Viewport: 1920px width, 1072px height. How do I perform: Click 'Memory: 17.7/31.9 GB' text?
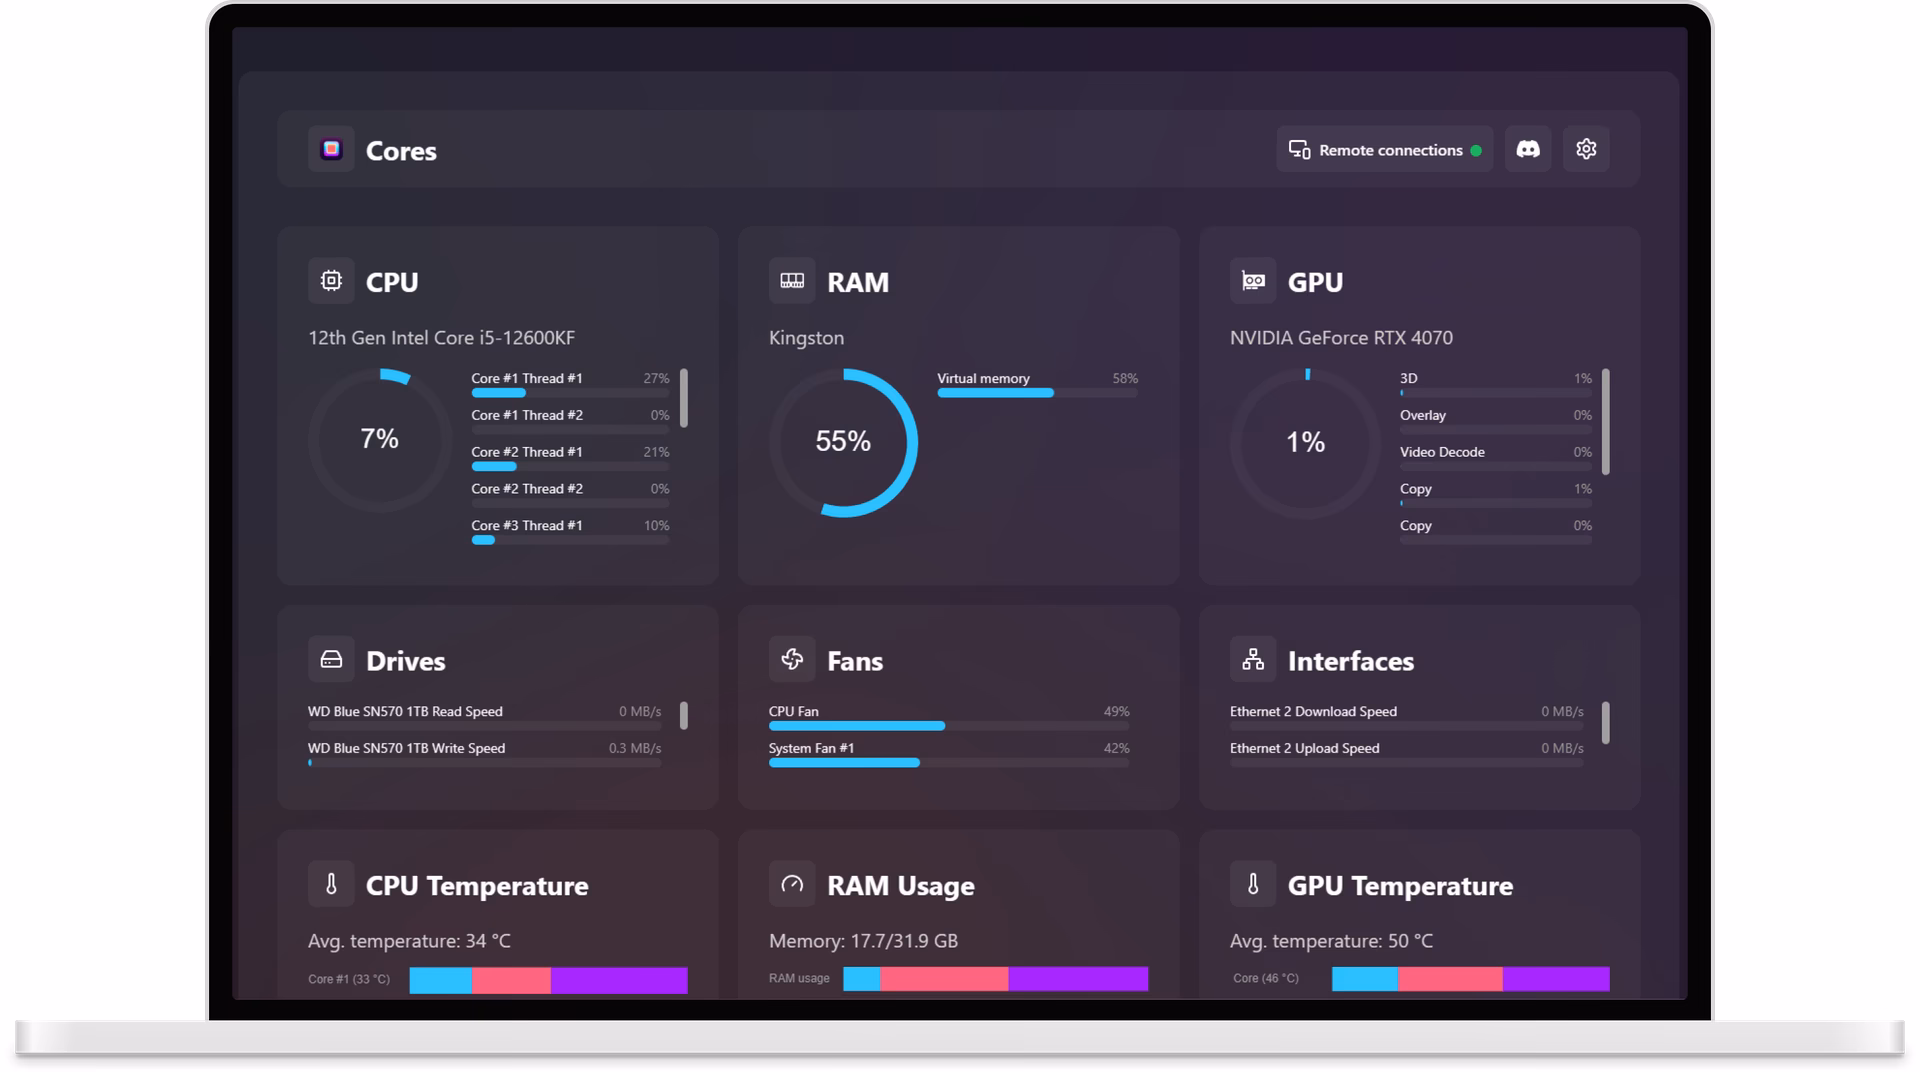[863, 941]
